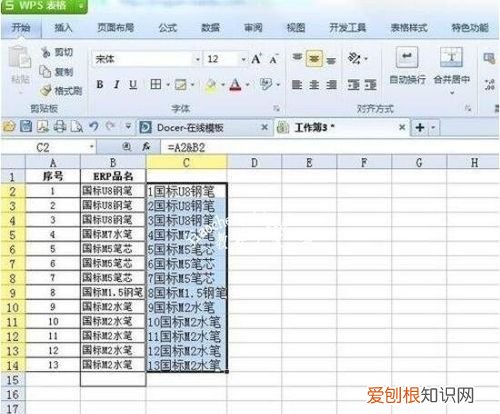The width and height of the screenshot is (500, 414).
Task: Select row 15 header
Action: point(13,380)
